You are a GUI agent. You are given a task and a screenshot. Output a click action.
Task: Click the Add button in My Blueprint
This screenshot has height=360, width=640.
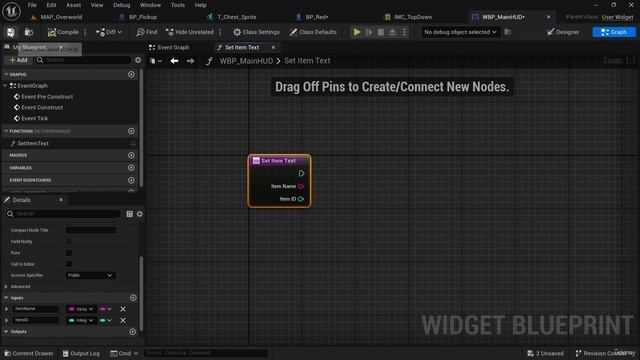pos(19,60)
